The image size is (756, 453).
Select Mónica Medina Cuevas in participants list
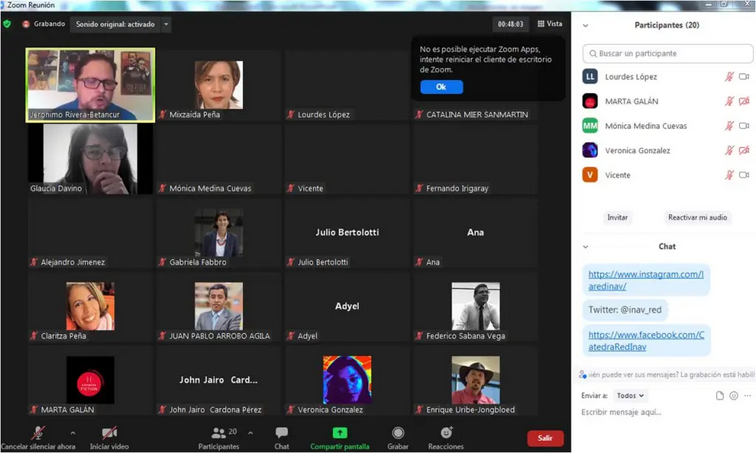click(x=666, y=126)
